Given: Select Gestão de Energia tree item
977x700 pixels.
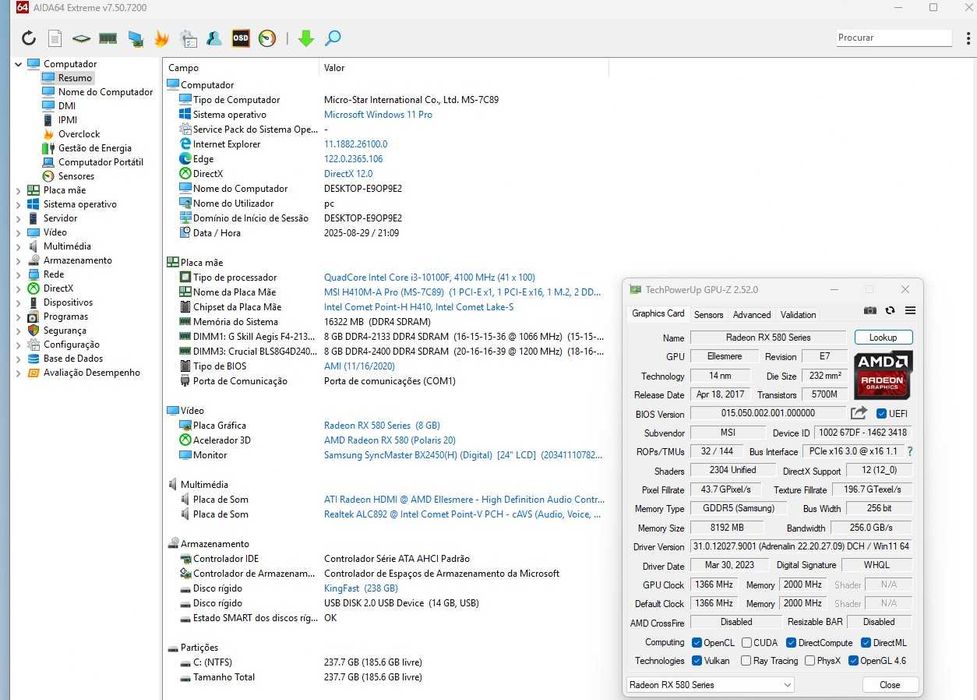Looking at the screenshot, I should click(95, 148).
